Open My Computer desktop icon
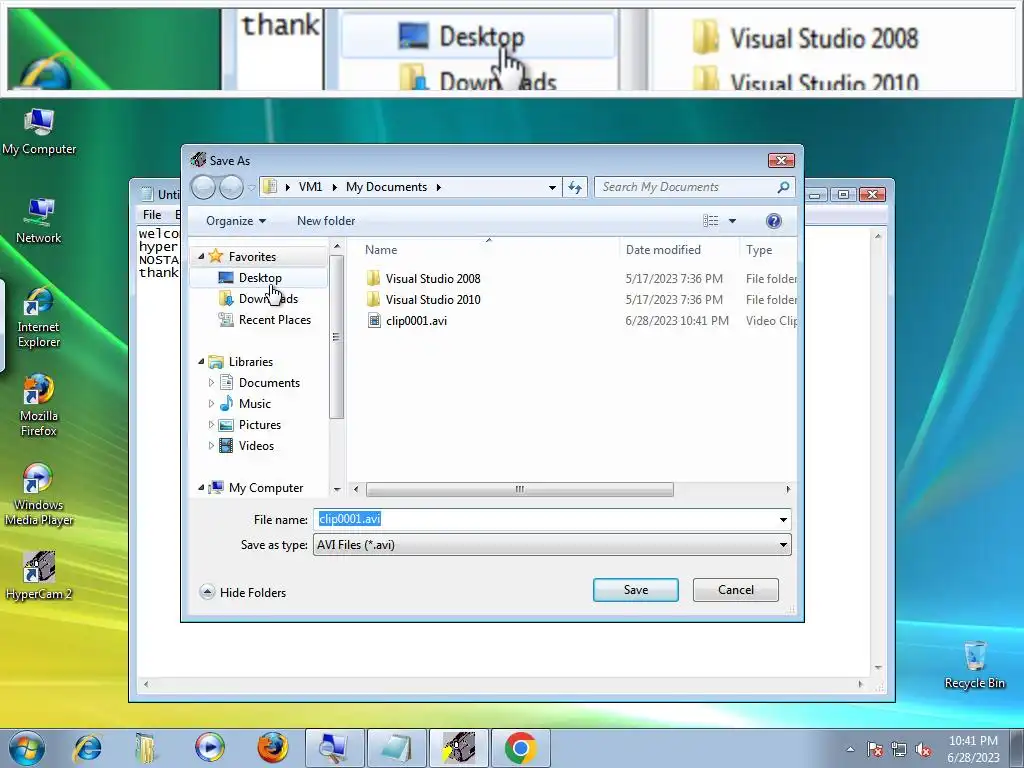The height and width of the screenshot is (768, 1024). click(x=39, y=133)
